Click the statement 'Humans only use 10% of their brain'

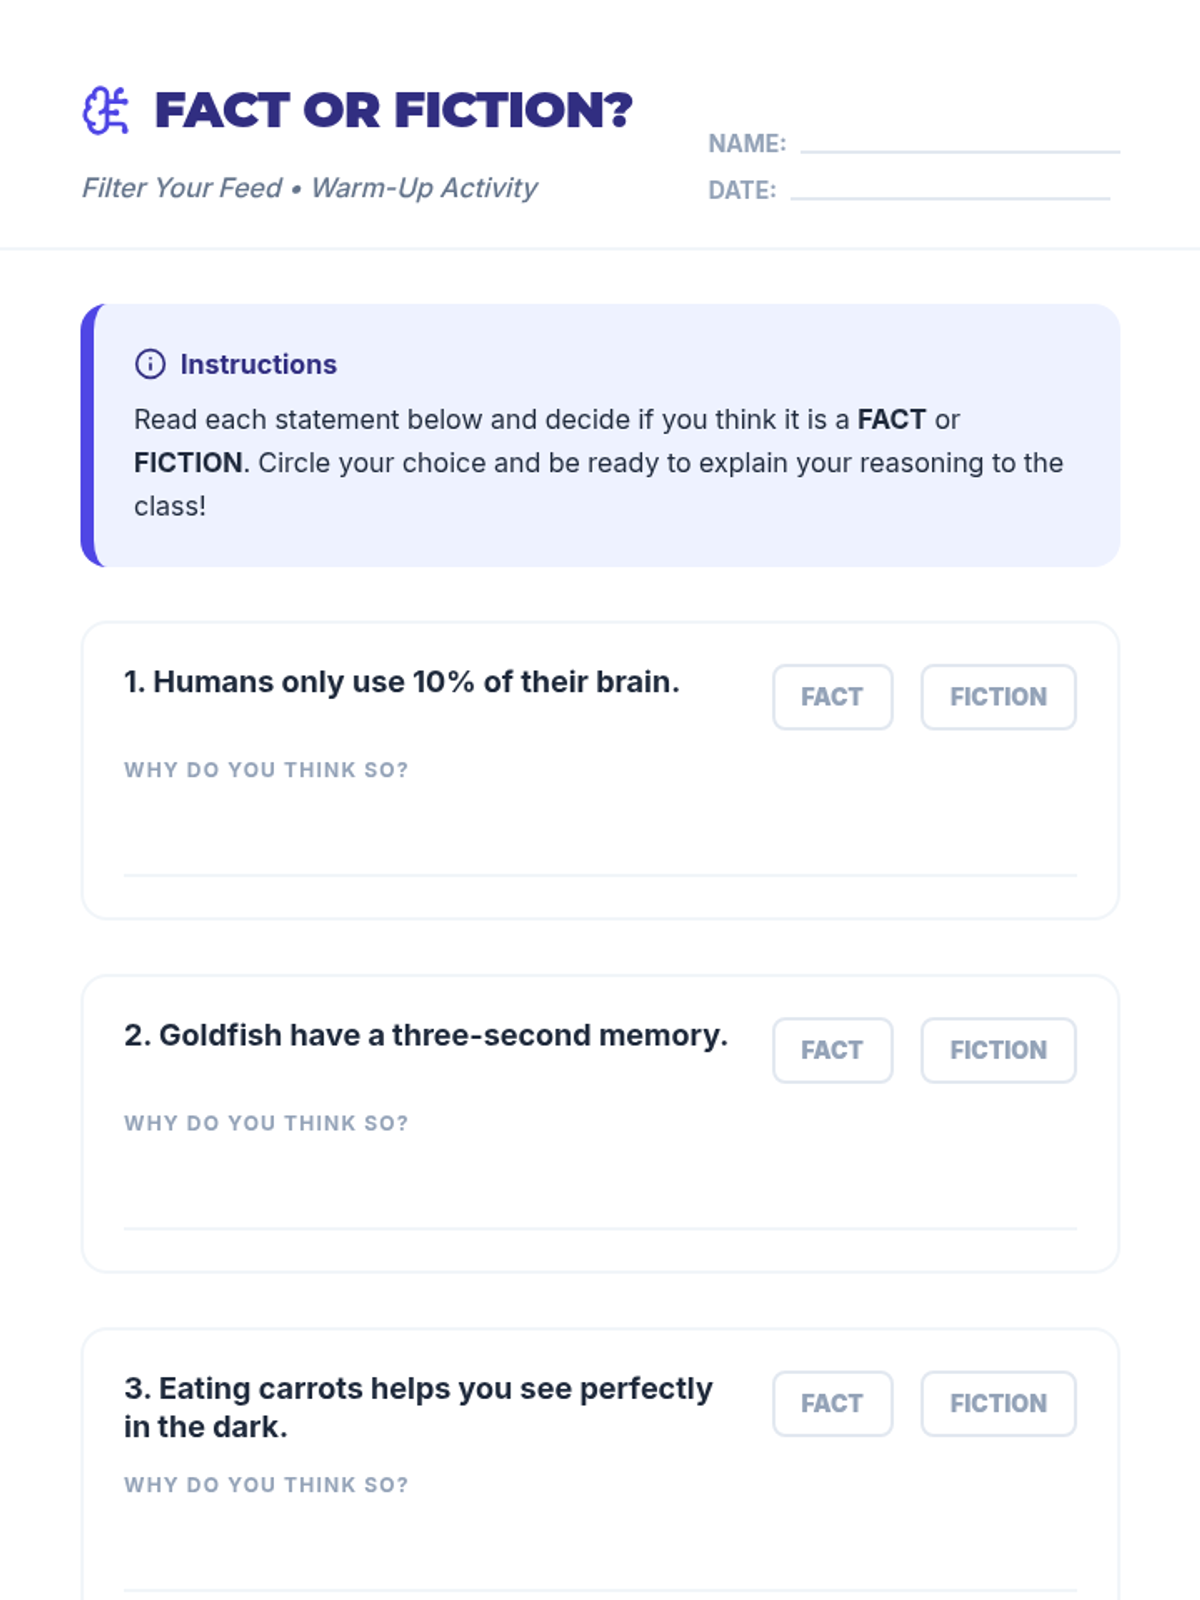click(401, 682)
